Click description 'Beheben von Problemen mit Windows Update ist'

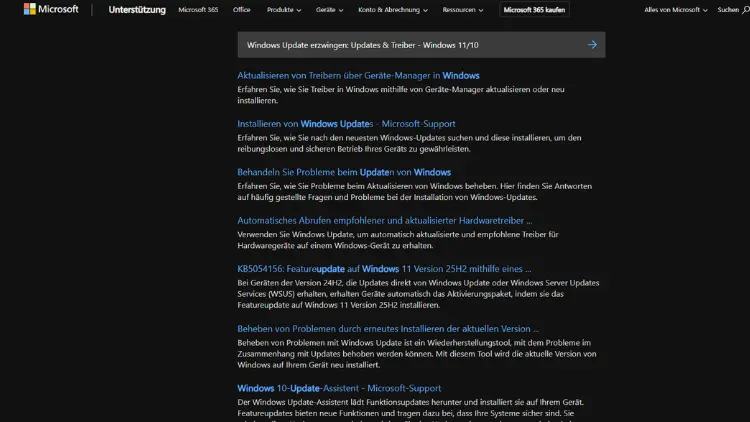(x=417, y=354)
